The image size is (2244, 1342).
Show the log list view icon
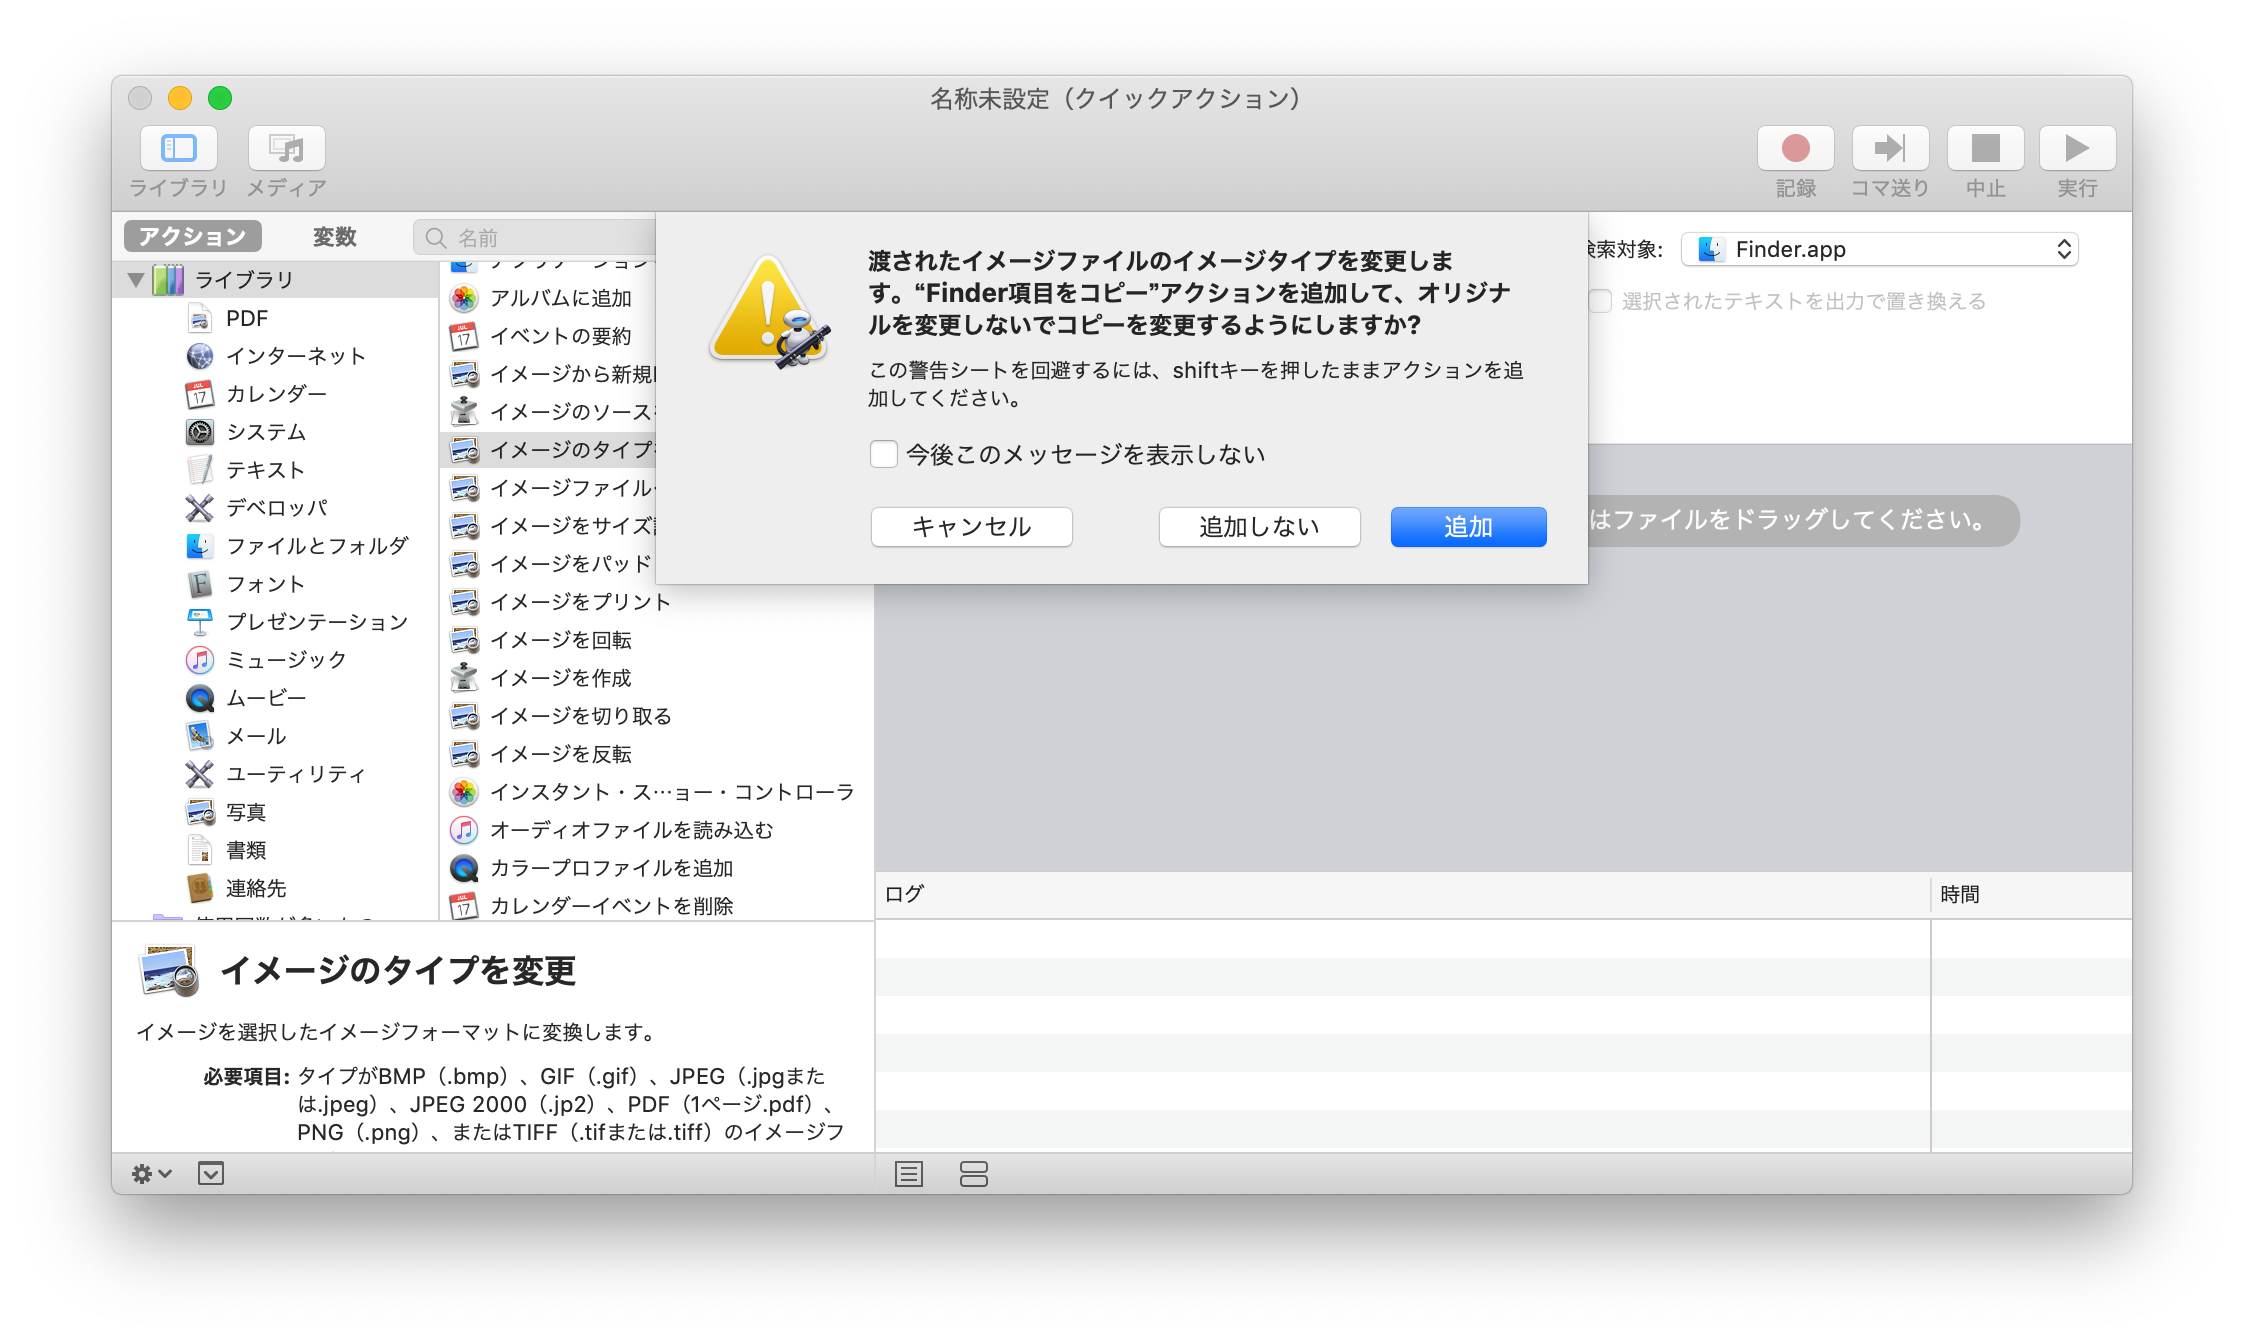click(909, 1174)
